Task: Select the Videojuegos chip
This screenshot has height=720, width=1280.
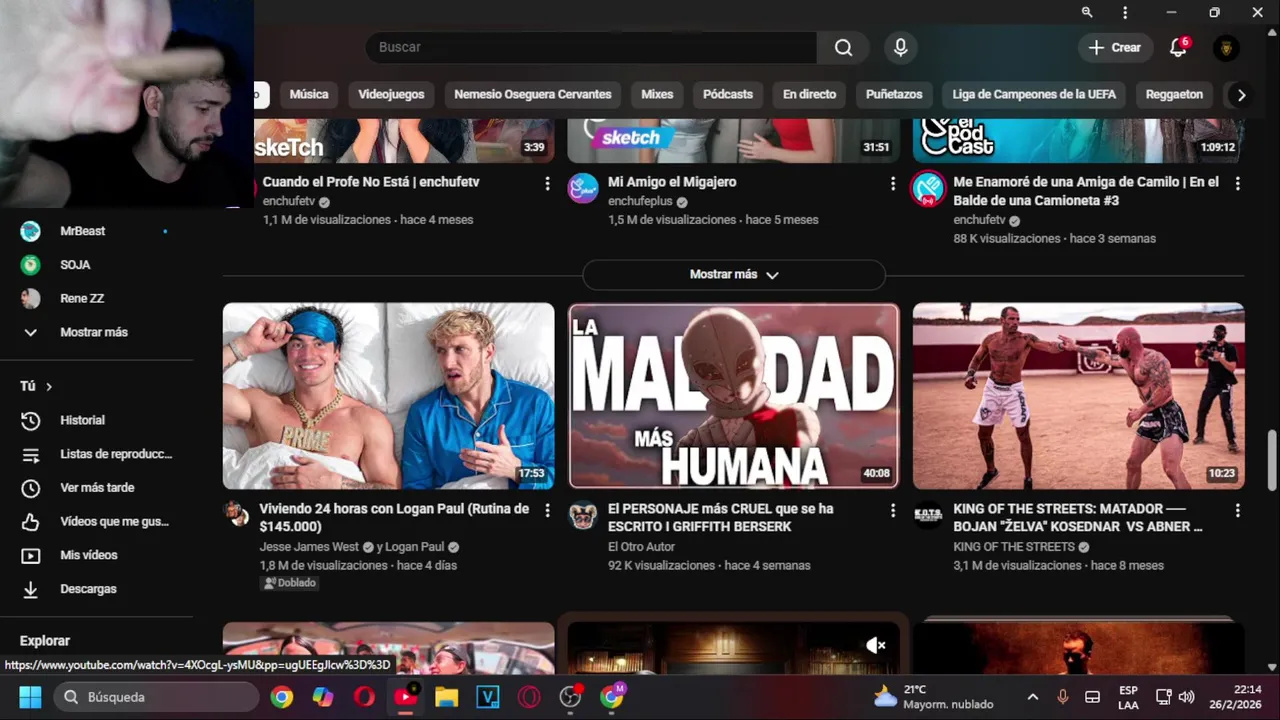Action: click(x=391, y=95)
